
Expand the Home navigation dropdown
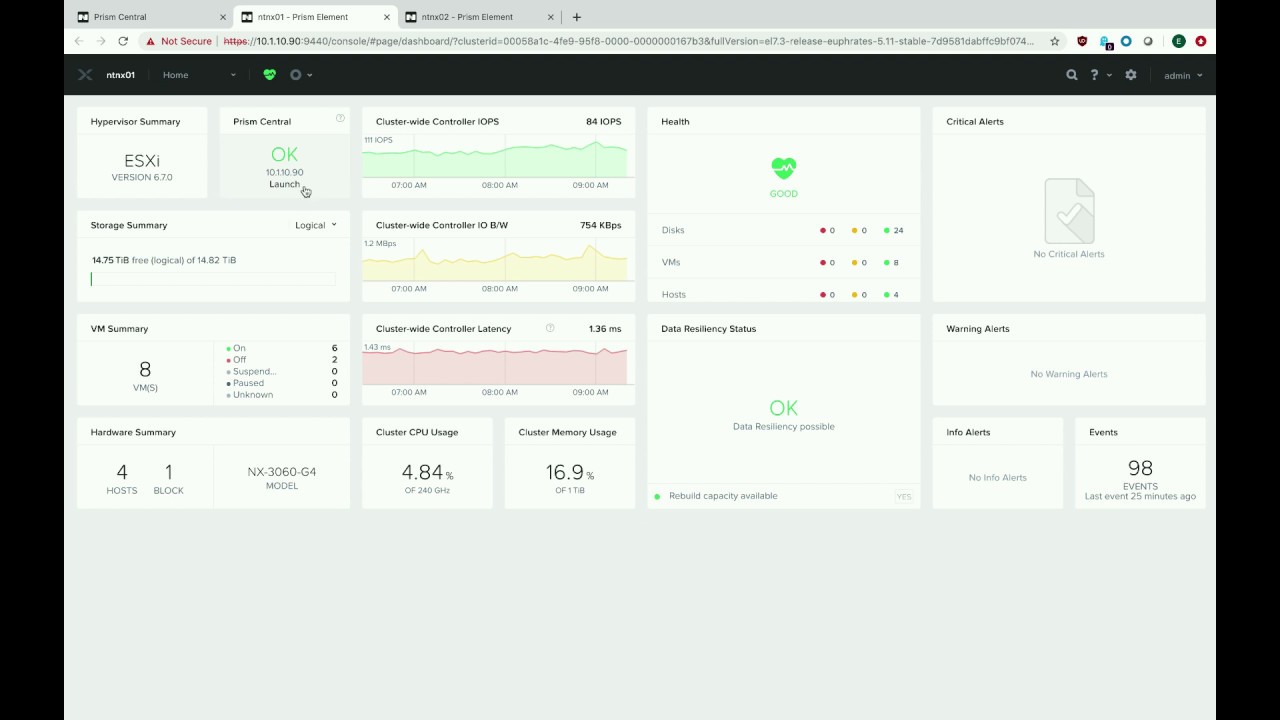(199, 75)
